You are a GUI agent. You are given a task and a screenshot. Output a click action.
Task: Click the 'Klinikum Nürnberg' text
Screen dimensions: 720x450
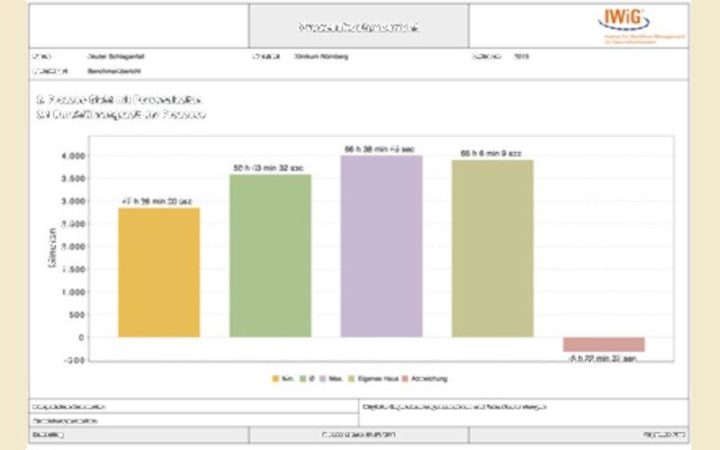[x=321, y=56]
